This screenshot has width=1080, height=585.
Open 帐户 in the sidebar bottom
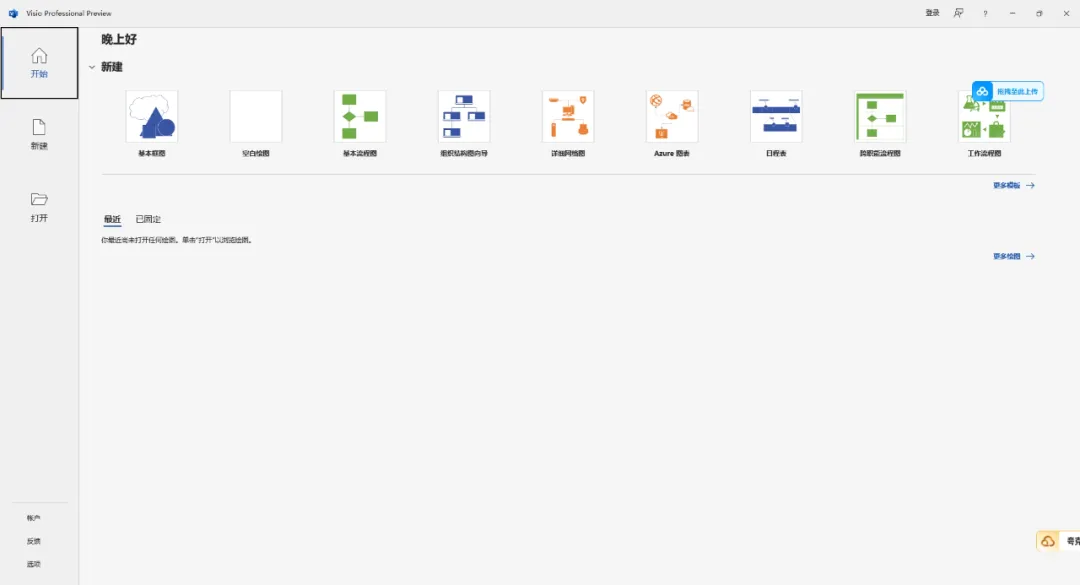[34, 517]
